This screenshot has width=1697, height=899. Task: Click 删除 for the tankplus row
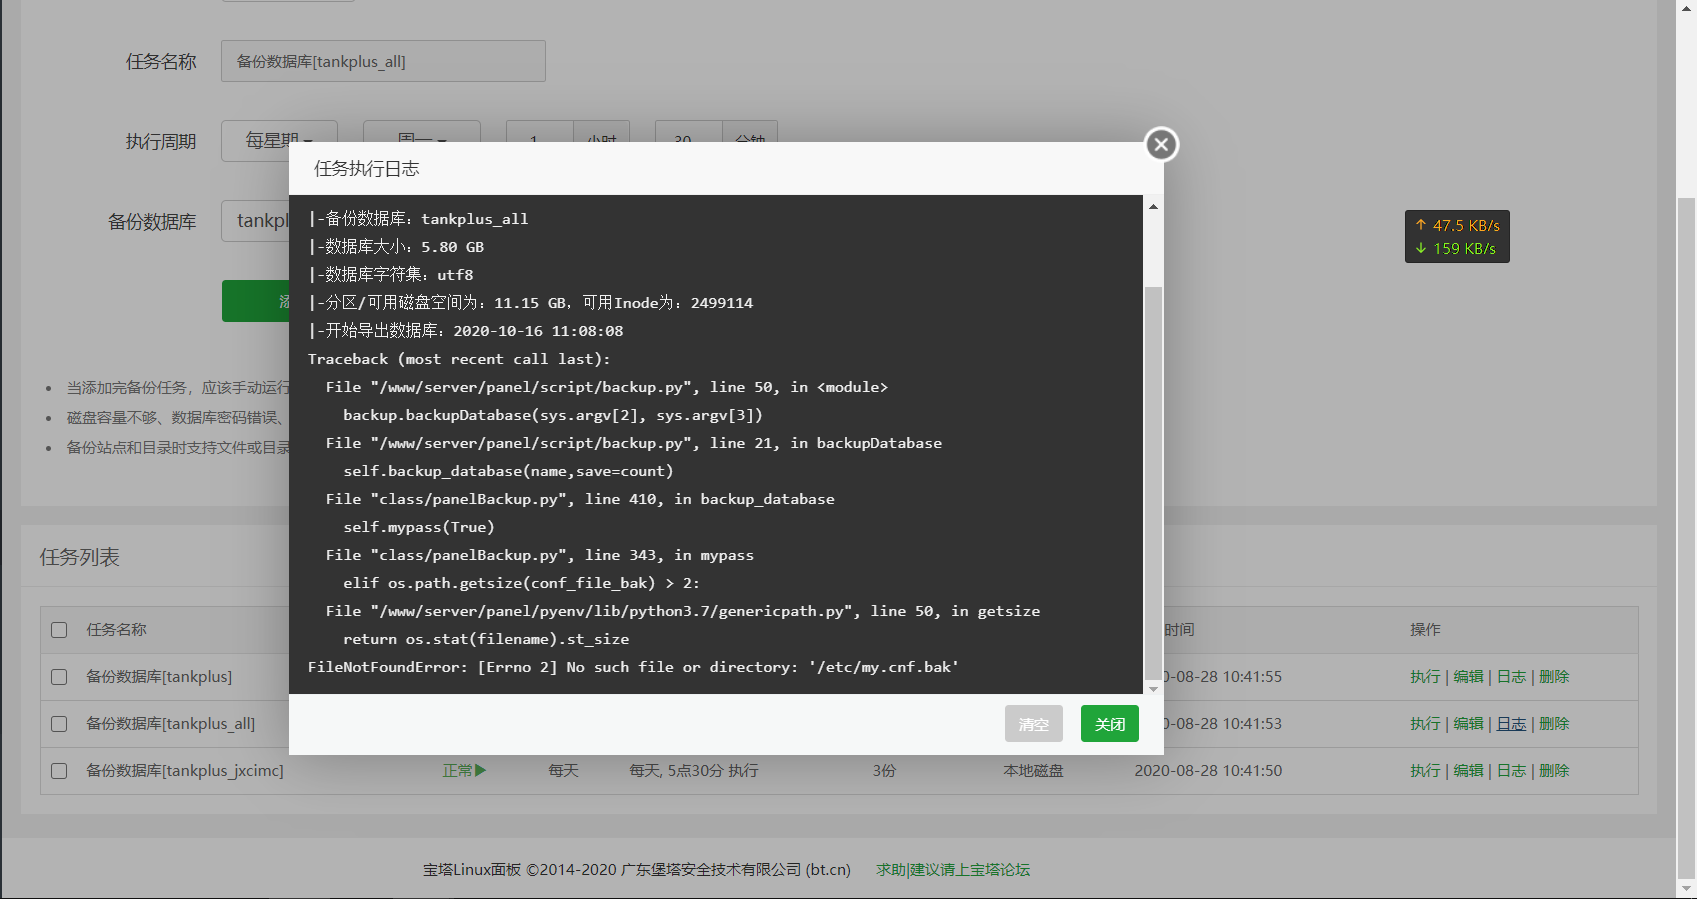coord(1554,677)
